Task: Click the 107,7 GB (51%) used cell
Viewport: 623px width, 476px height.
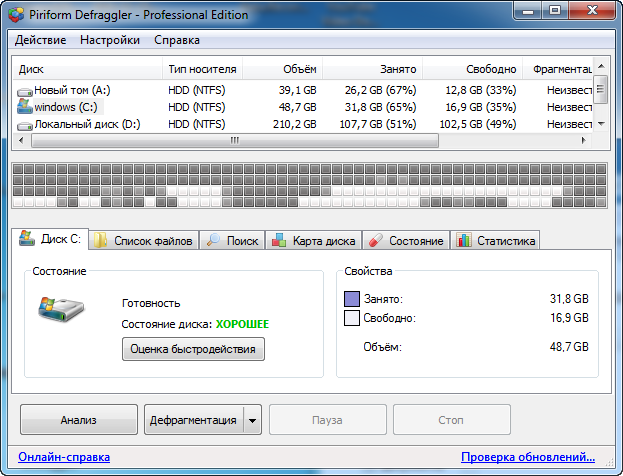Action: [x=378, y=124]
